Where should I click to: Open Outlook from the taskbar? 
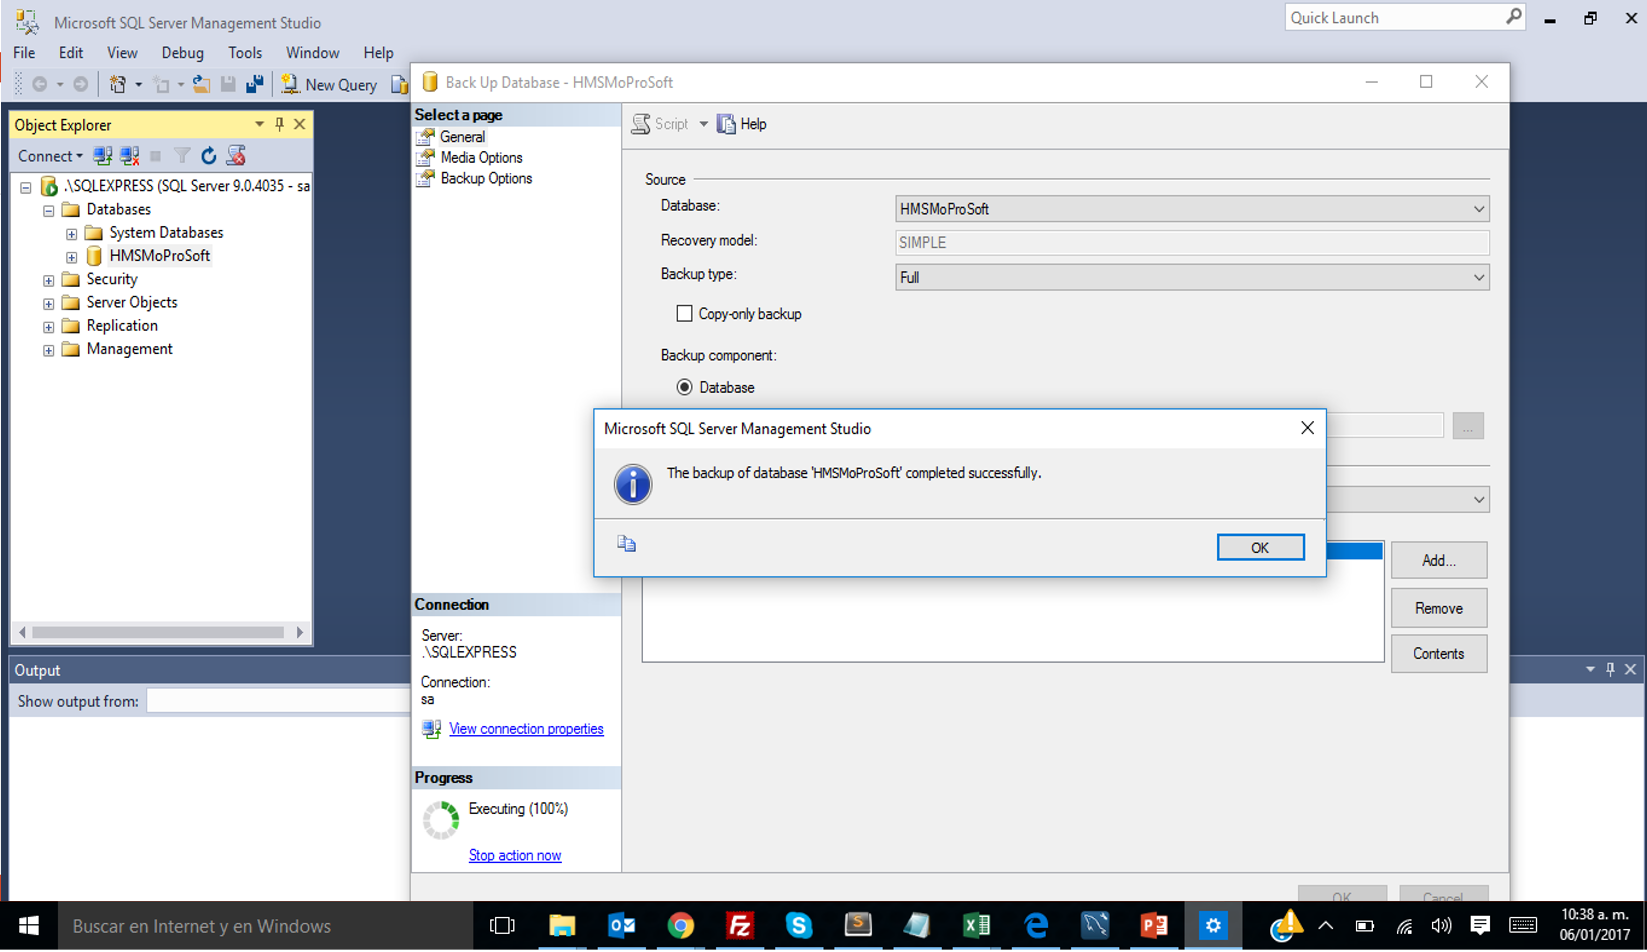click(622, 926)
